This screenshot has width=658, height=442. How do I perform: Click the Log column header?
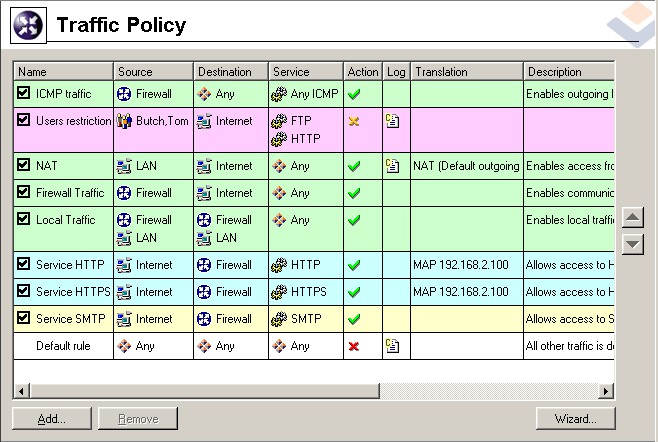396,72
